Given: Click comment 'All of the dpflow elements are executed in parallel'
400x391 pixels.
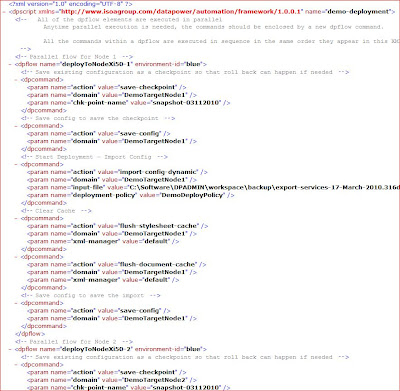Looking at the screenshot, I should click(x=129, y=19).
